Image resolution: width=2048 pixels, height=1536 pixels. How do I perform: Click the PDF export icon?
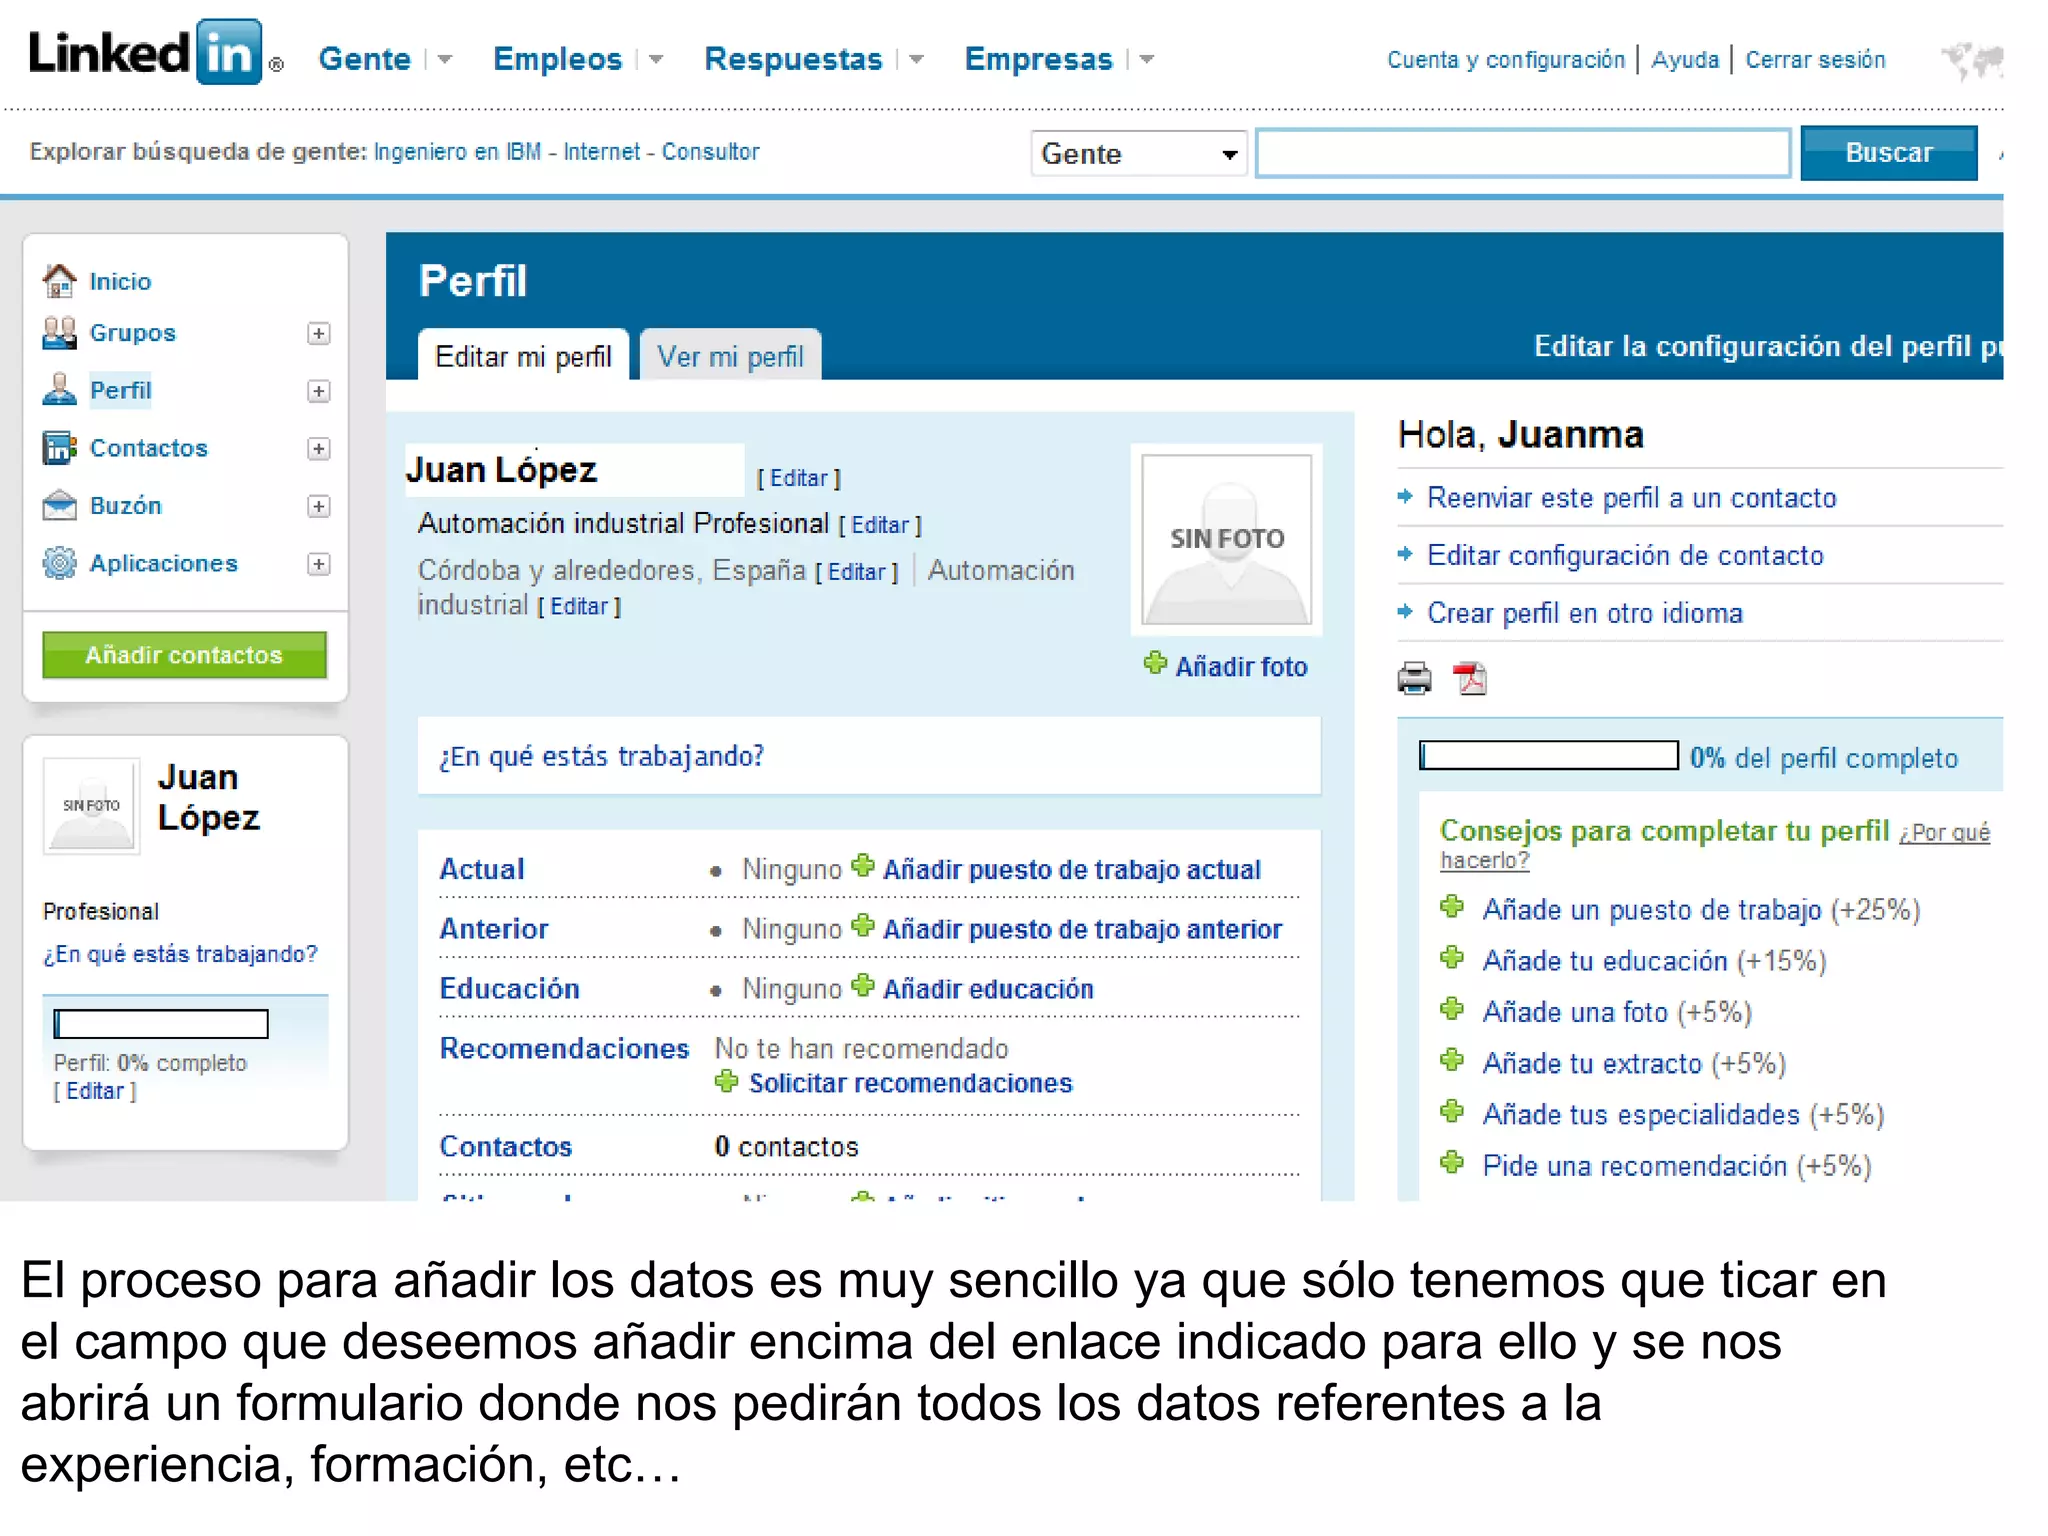tap(1470, 679)
